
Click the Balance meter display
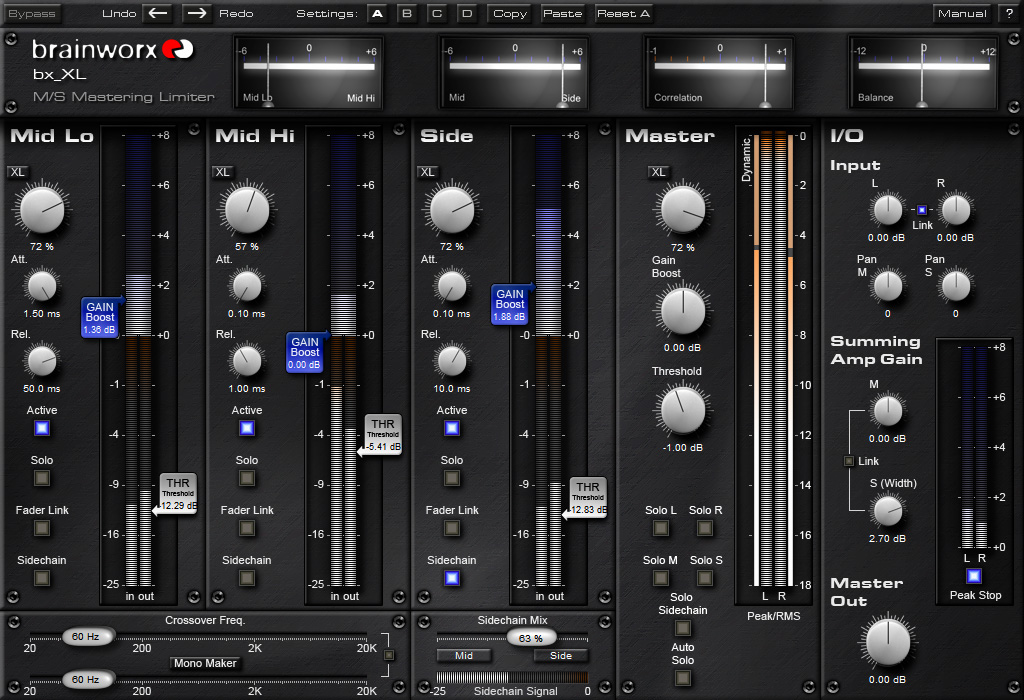tap(923, 72)
